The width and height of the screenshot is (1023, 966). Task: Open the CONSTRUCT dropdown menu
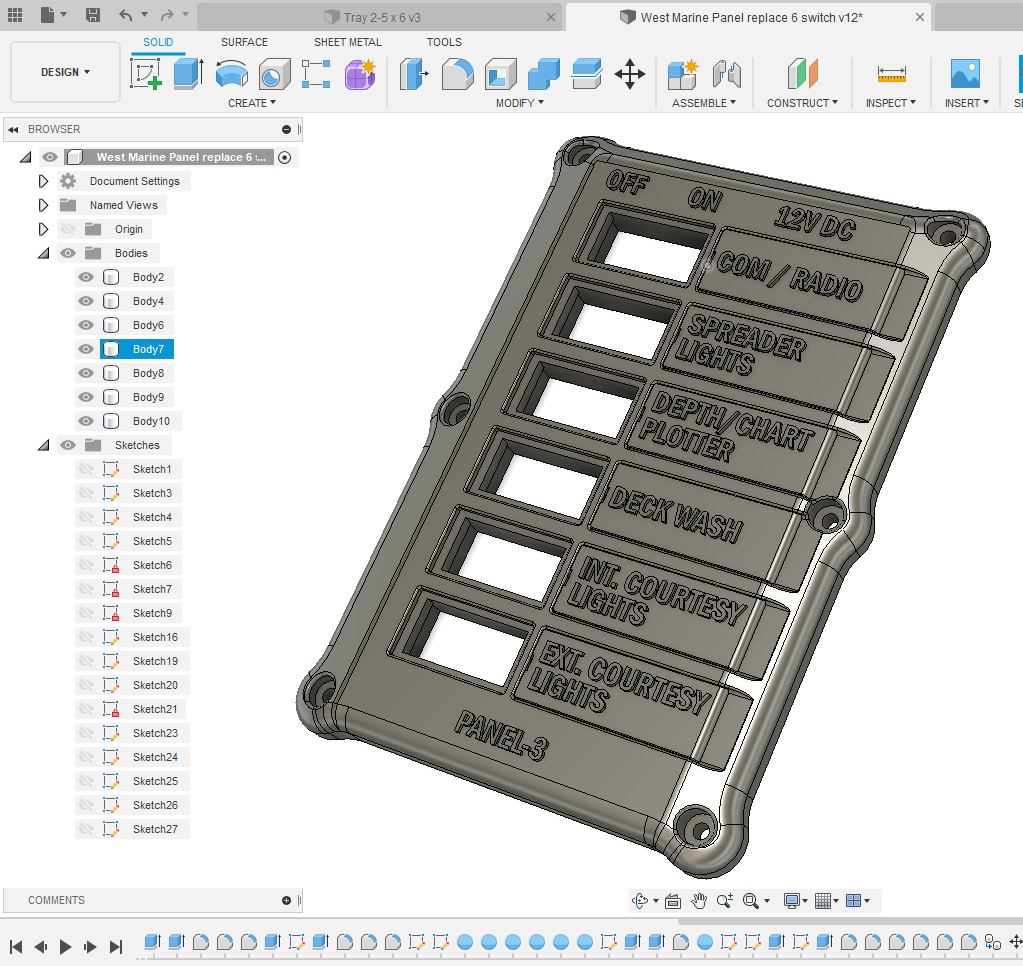(802, 103)
